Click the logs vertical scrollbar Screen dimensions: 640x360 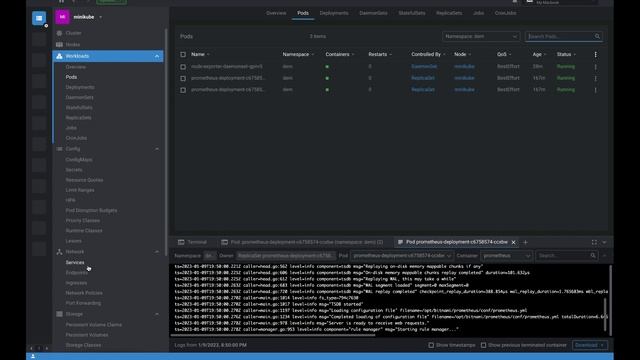coord(605,314)
